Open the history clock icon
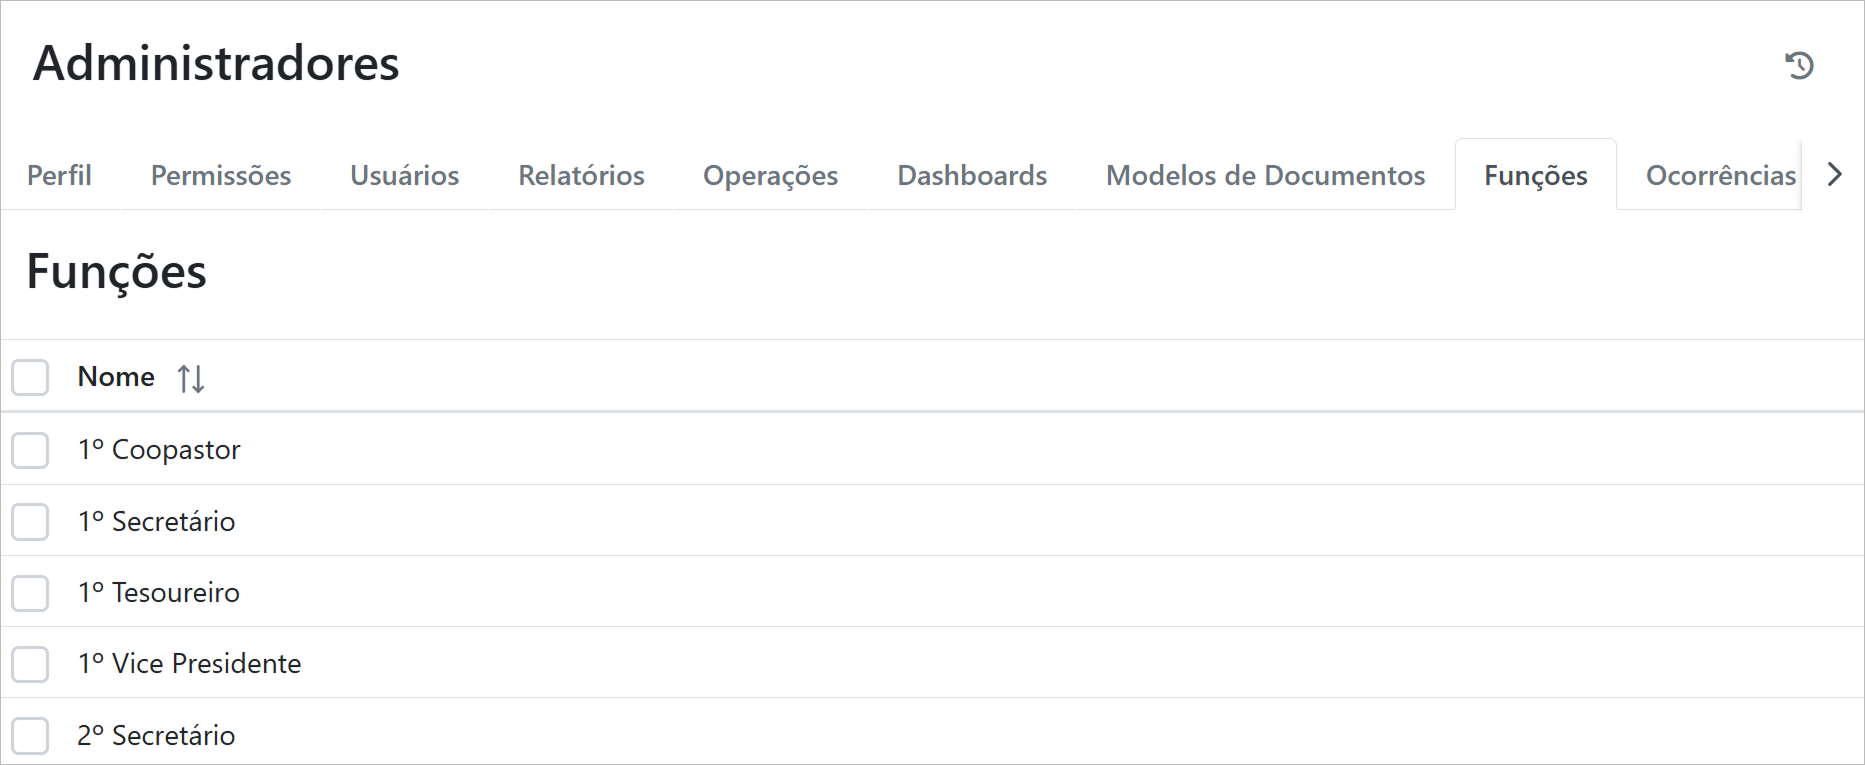 (x=1799, y=66)
